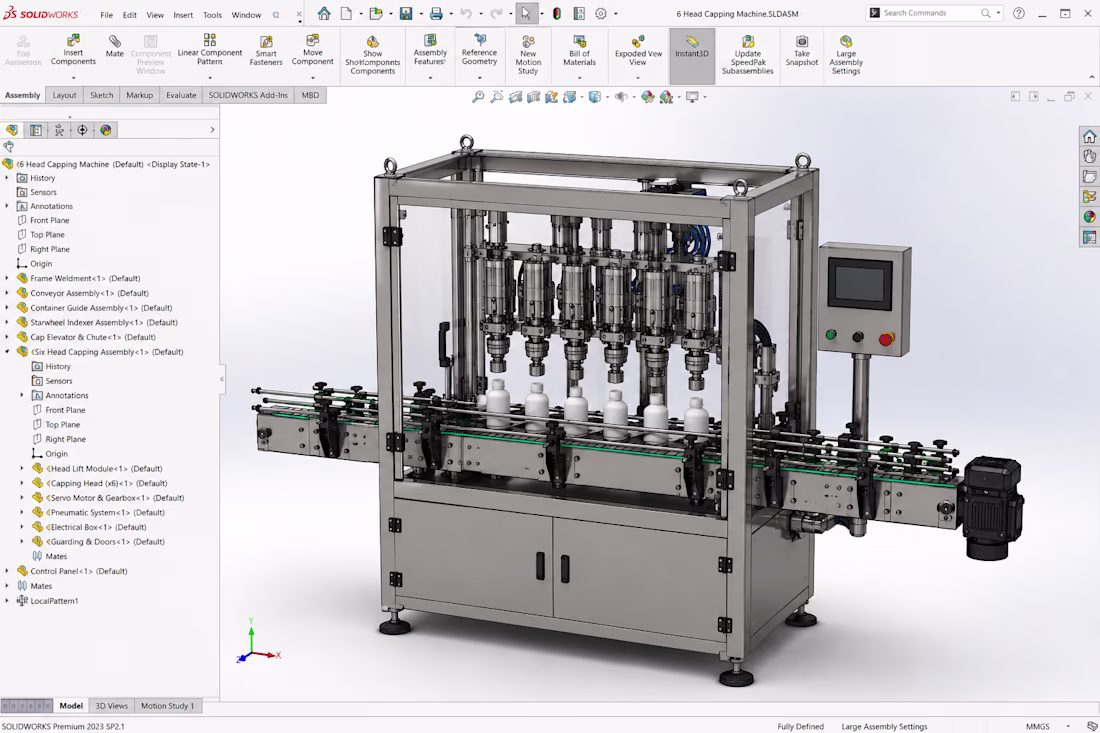Expand the FeatureManager panel tabs chevron
This screenshot has height=733, width=1100.
[212, 130]
